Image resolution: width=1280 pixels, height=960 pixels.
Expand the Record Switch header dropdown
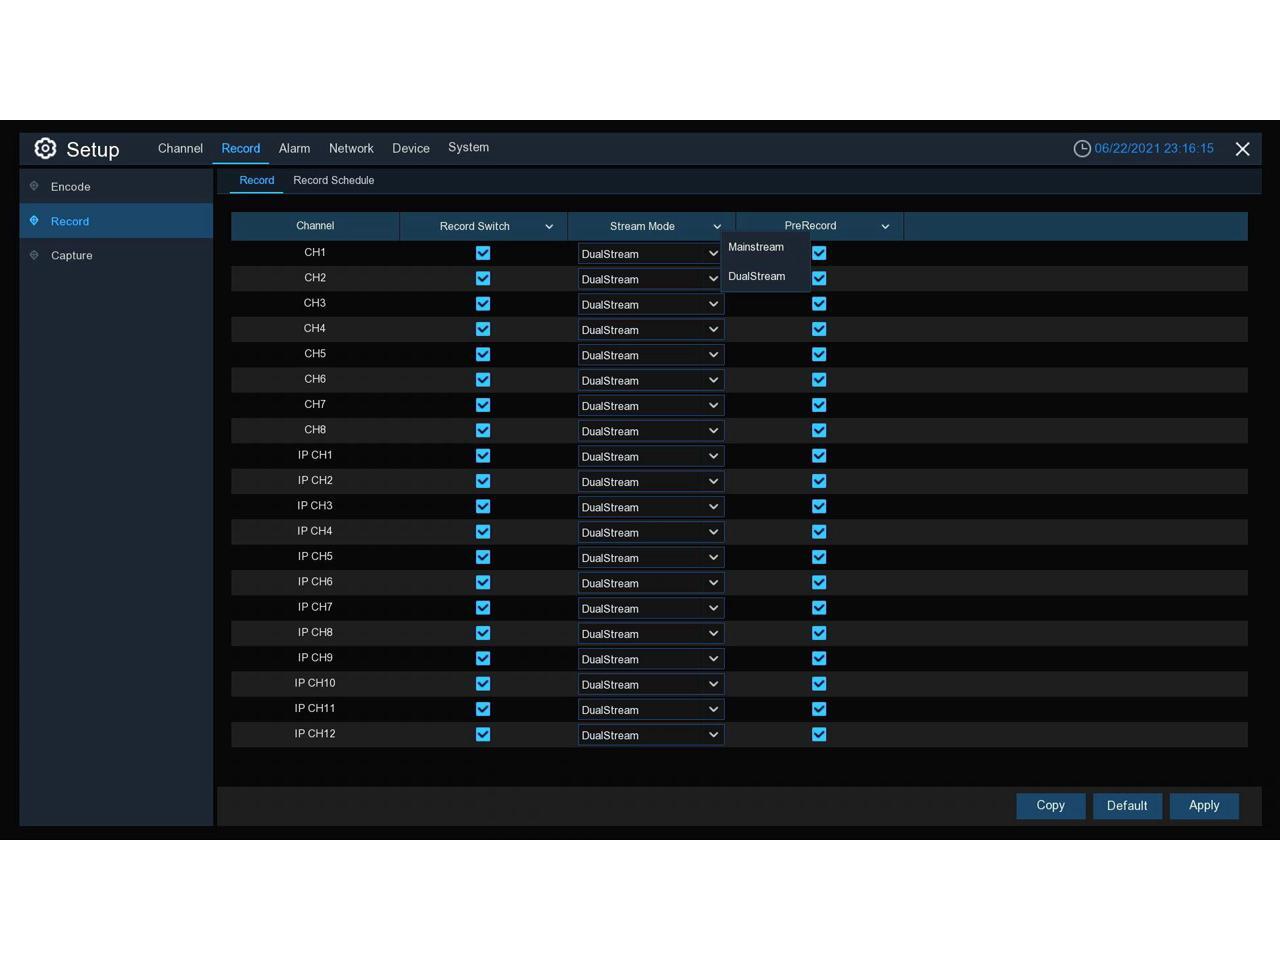click(x=549, y=227)
